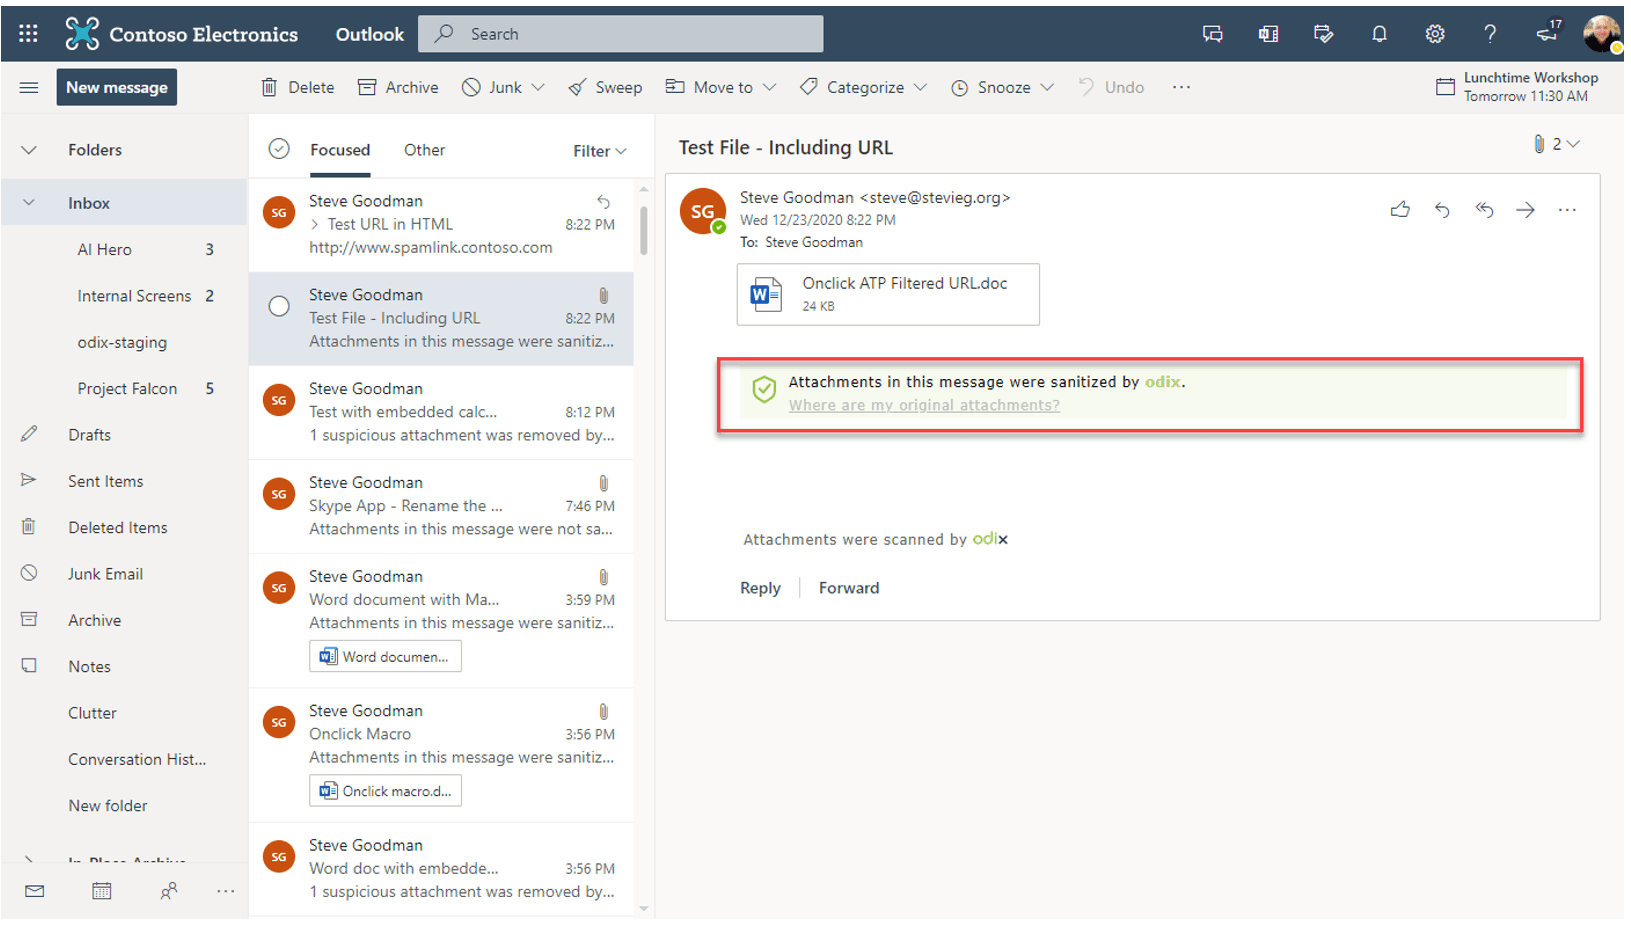Viewport: 1631px width, 929px height.
Task: Open the AI Hero folder
Action: [124, 250]
